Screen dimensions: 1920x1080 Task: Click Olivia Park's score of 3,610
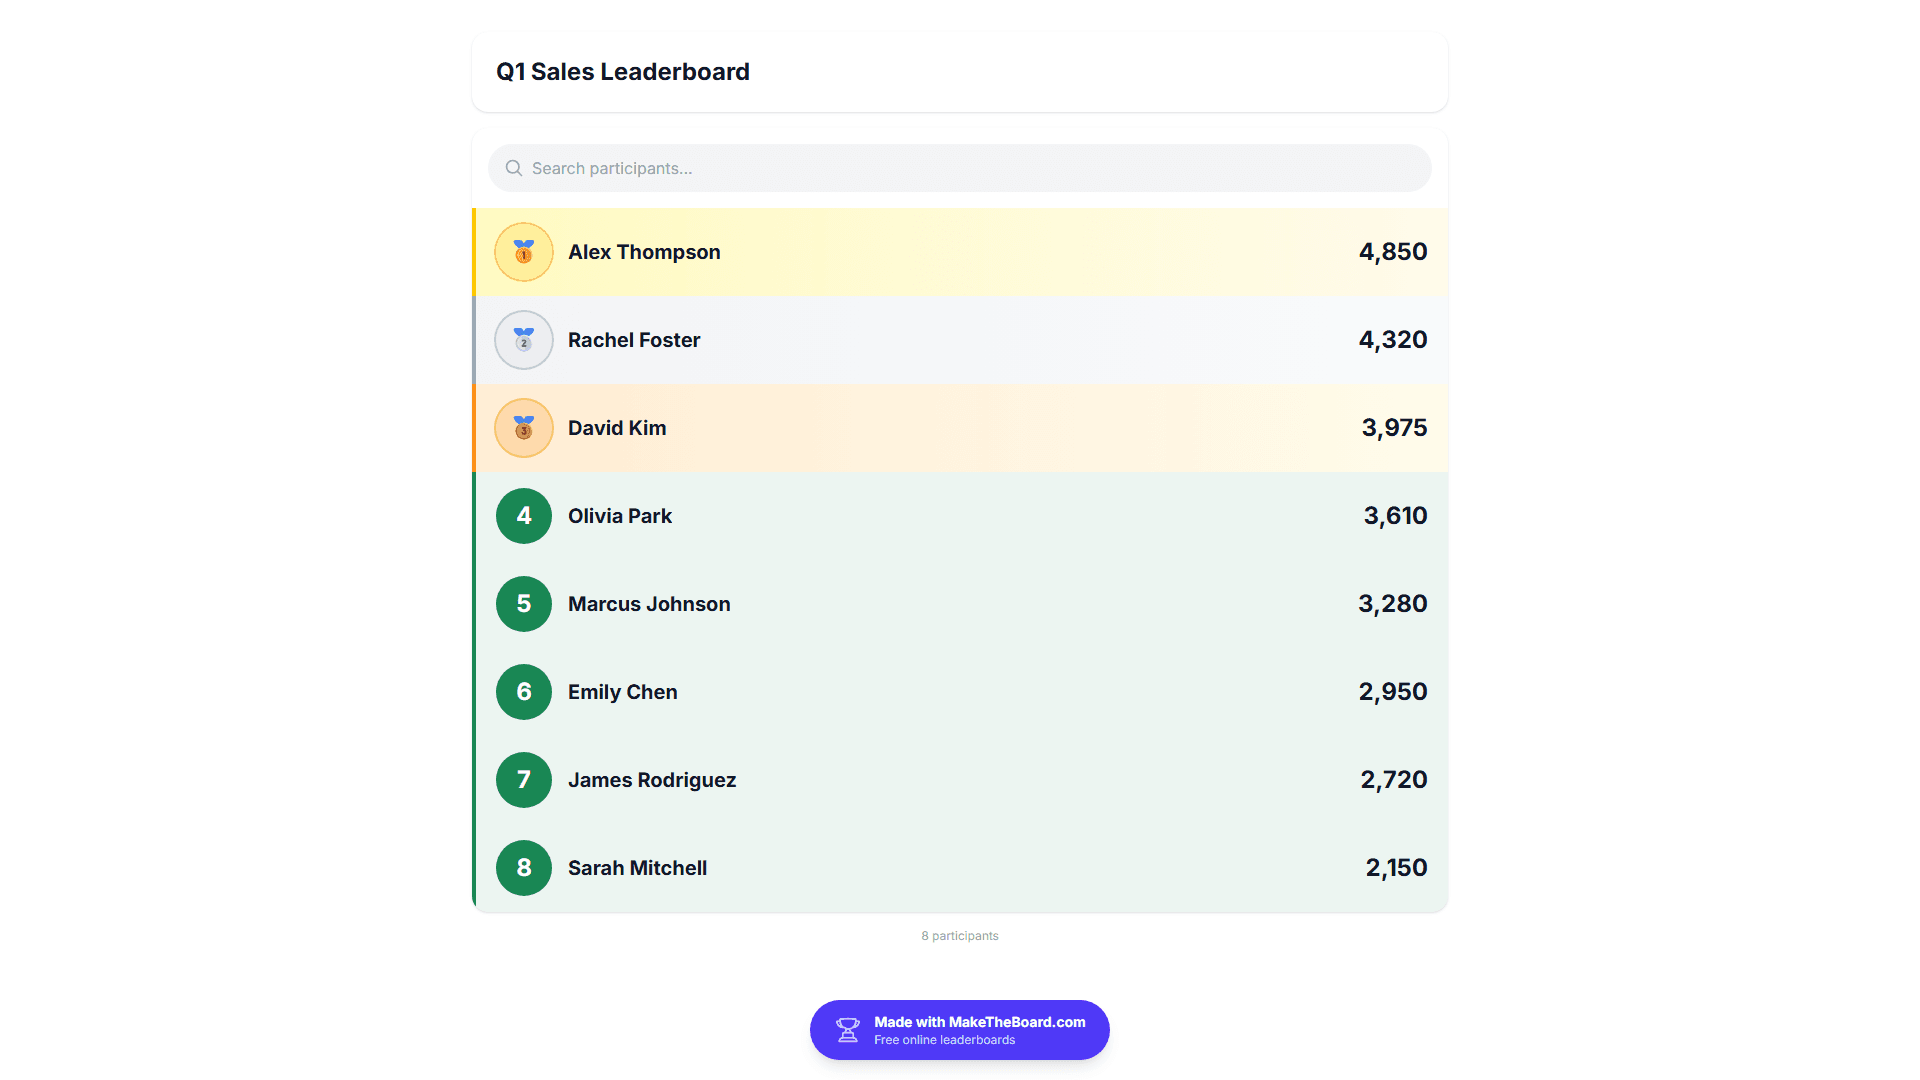tap(1395, 516)
